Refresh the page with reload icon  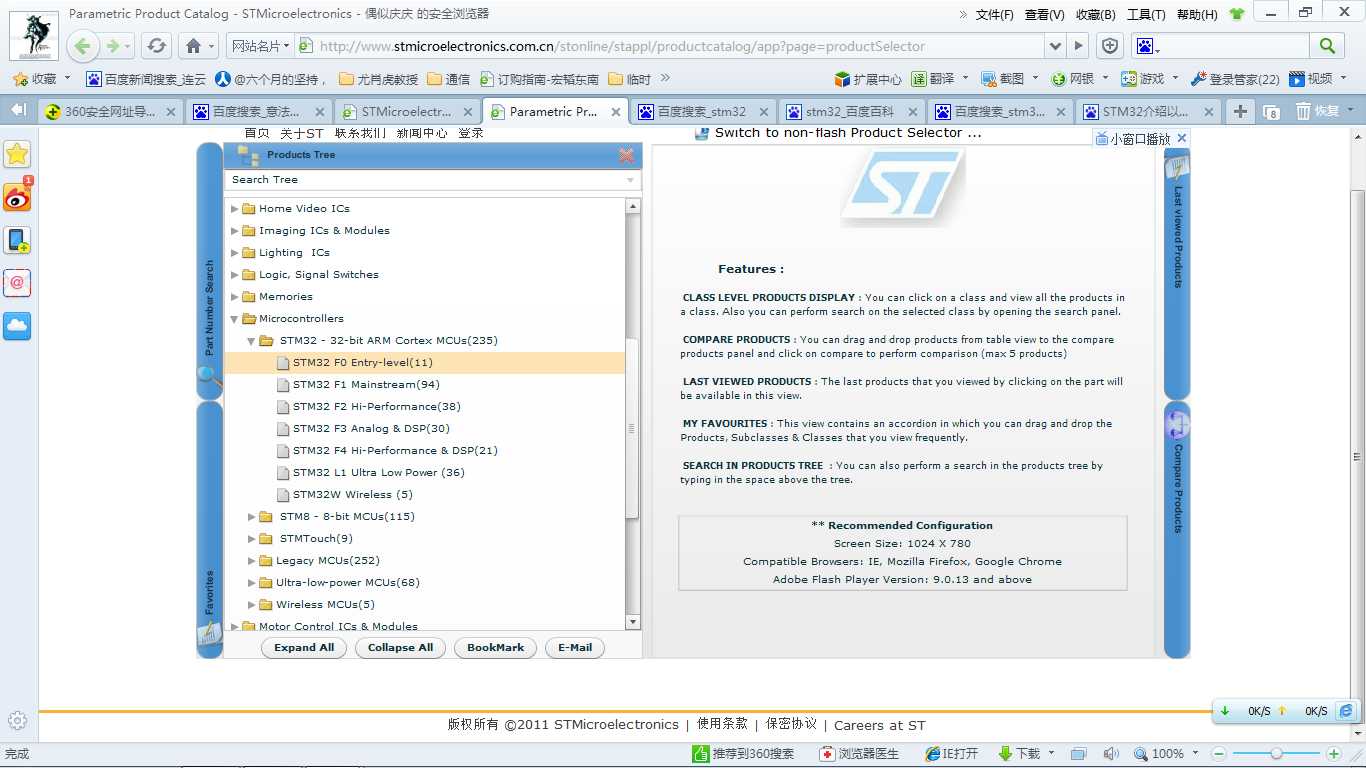156,46
